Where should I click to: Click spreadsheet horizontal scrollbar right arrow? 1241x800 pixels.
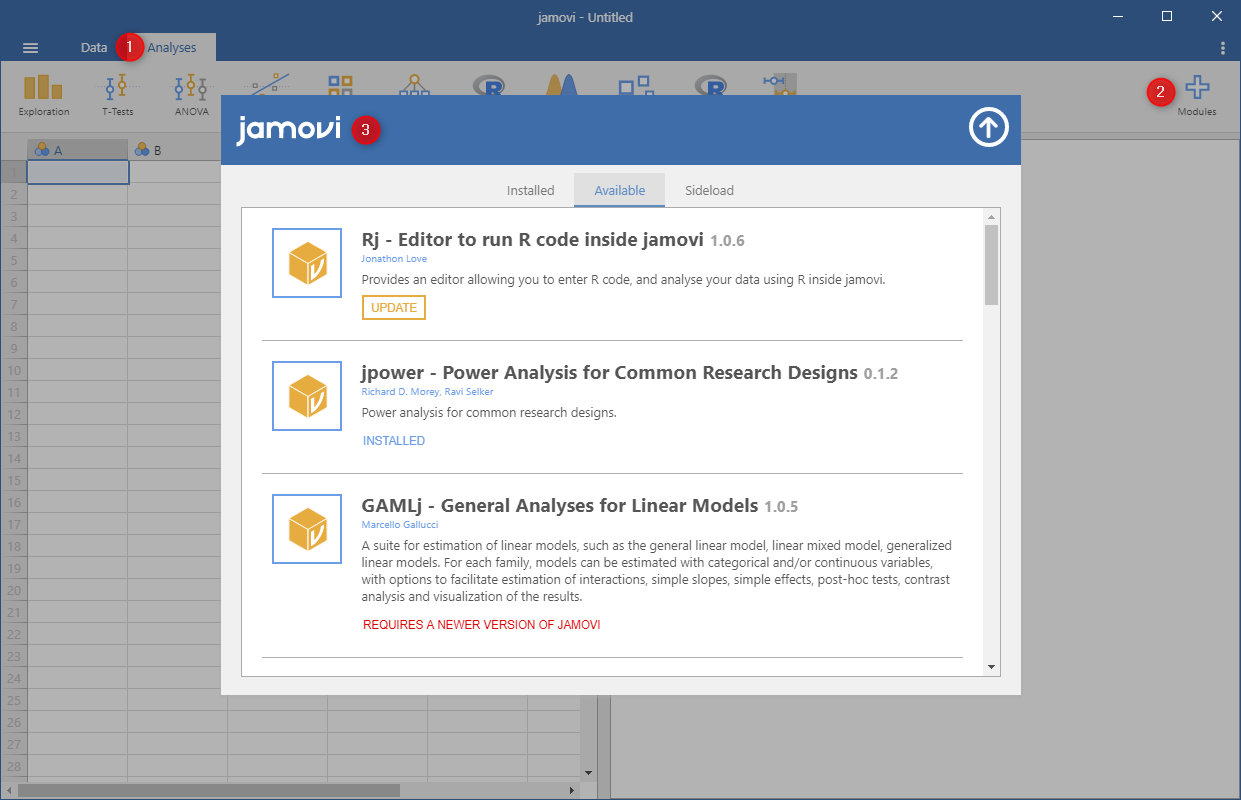(x=572, y=790)
